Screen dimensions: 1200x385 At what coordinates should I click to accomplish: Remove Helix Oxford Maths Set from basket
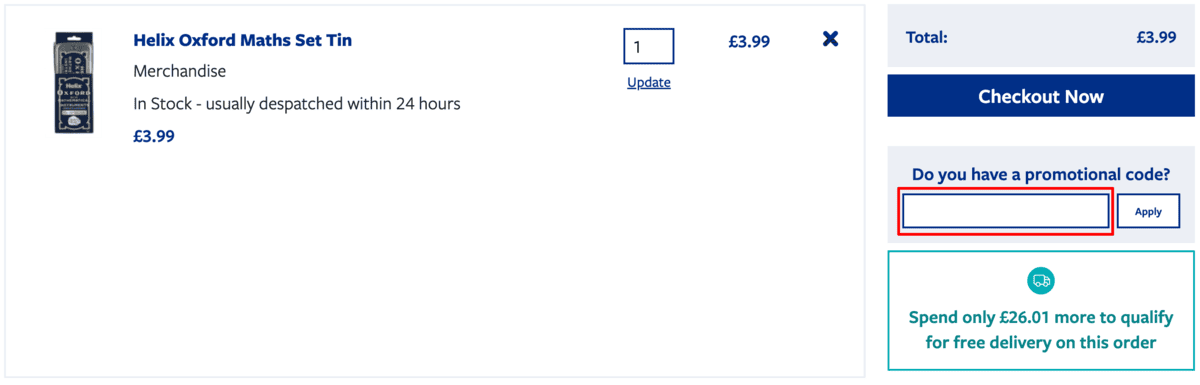(830, 39)
